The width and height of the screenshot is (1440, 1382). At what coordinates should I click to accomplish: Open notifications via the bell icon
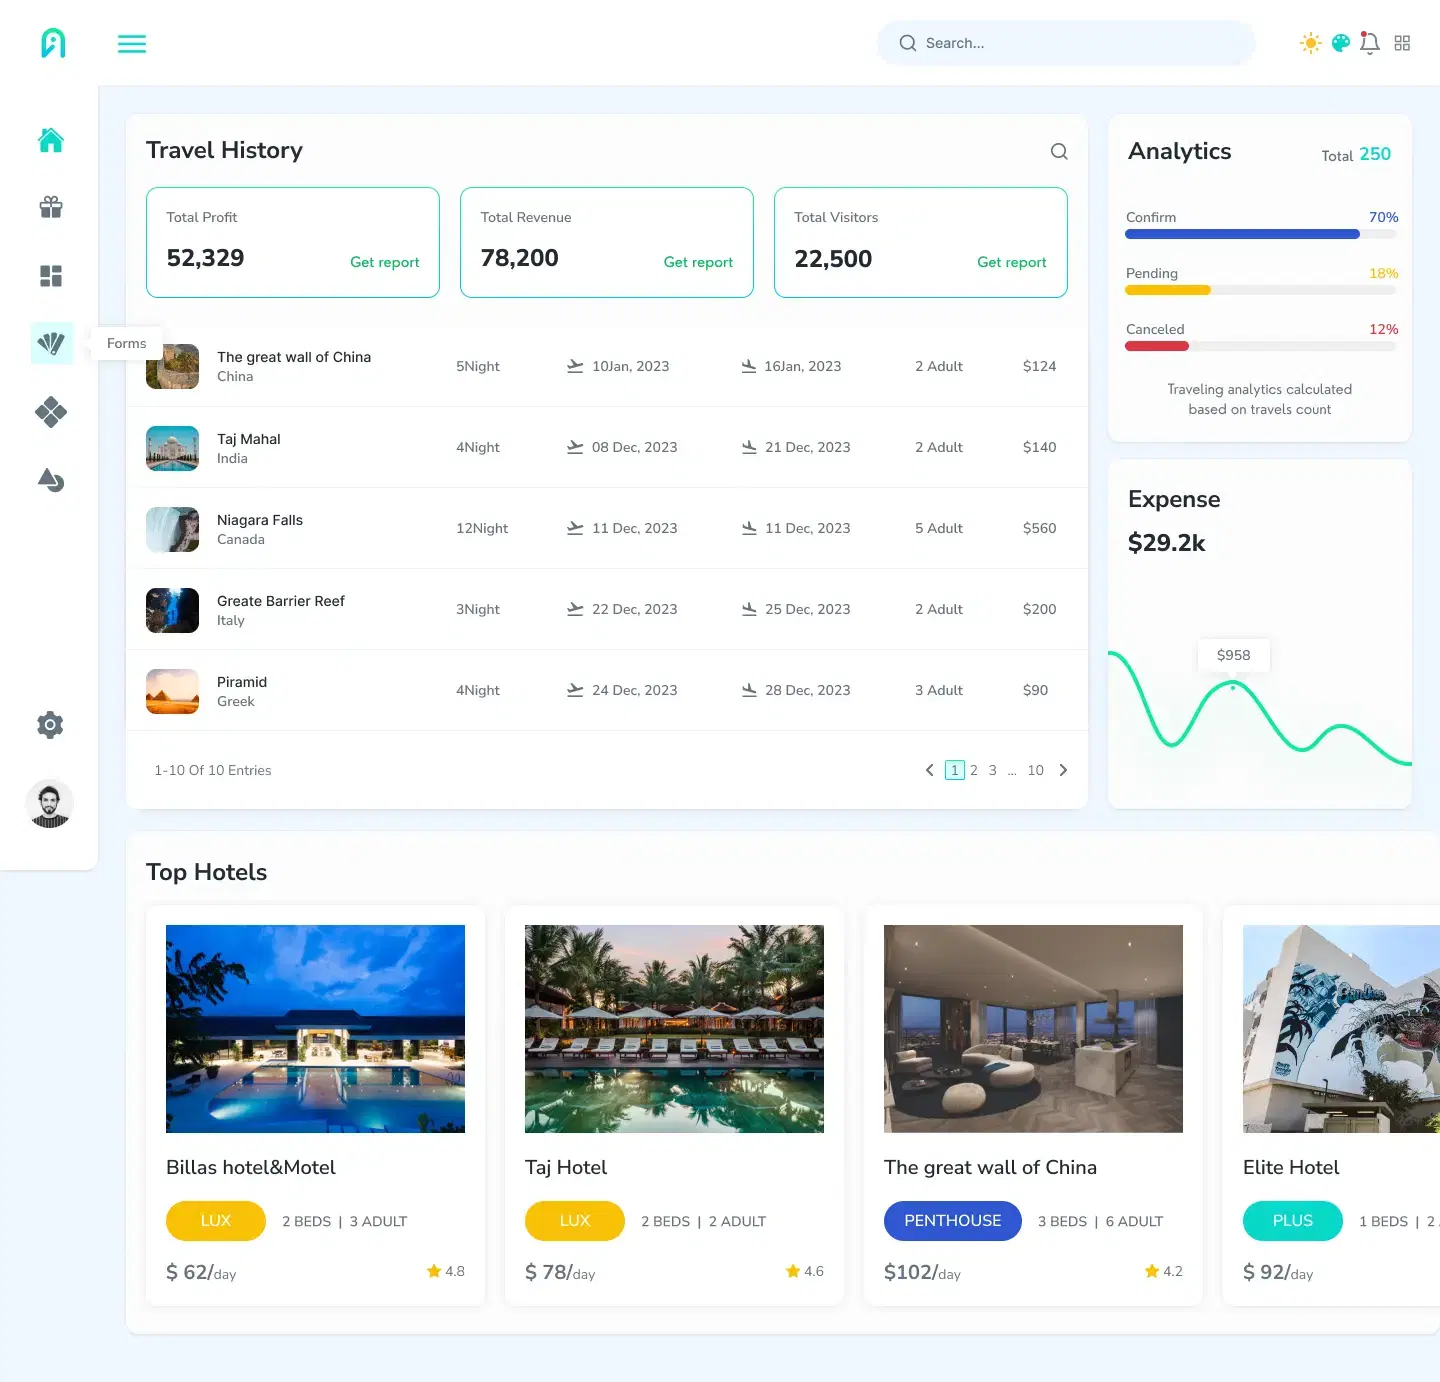click(1369, 43)
